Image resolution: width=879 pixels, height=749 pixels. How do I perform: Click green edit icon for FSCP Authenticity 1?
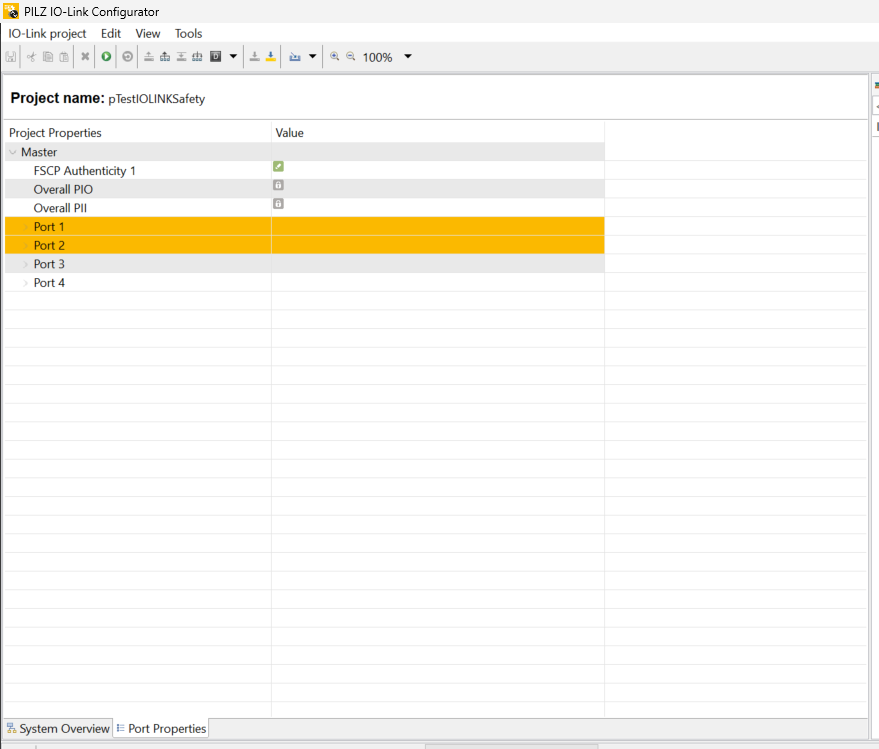click(x=278, y=166)
